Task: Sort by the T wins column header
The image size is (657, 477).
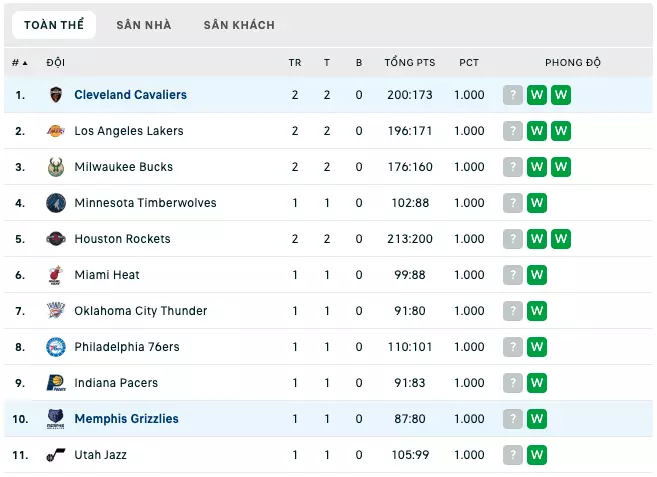Action: coord(327,63)
